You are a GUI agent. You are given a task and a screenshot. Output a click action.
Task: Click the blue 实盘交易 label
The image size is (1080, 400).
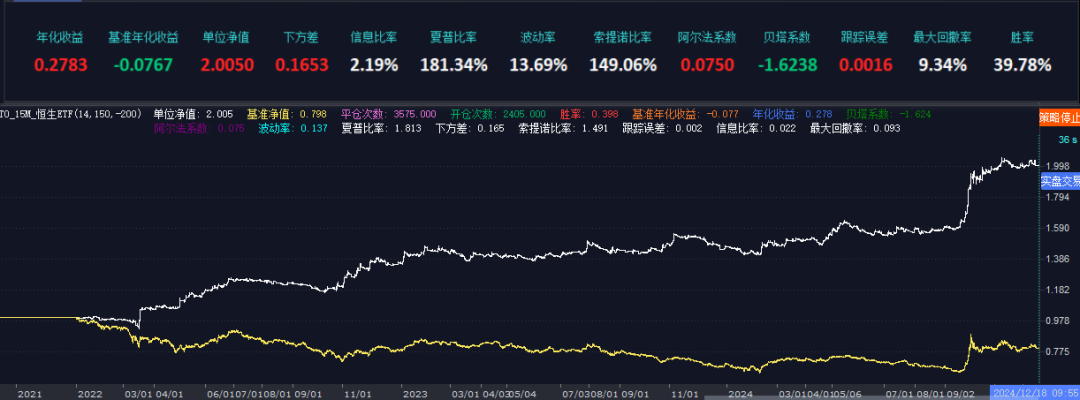point(1059,181)
